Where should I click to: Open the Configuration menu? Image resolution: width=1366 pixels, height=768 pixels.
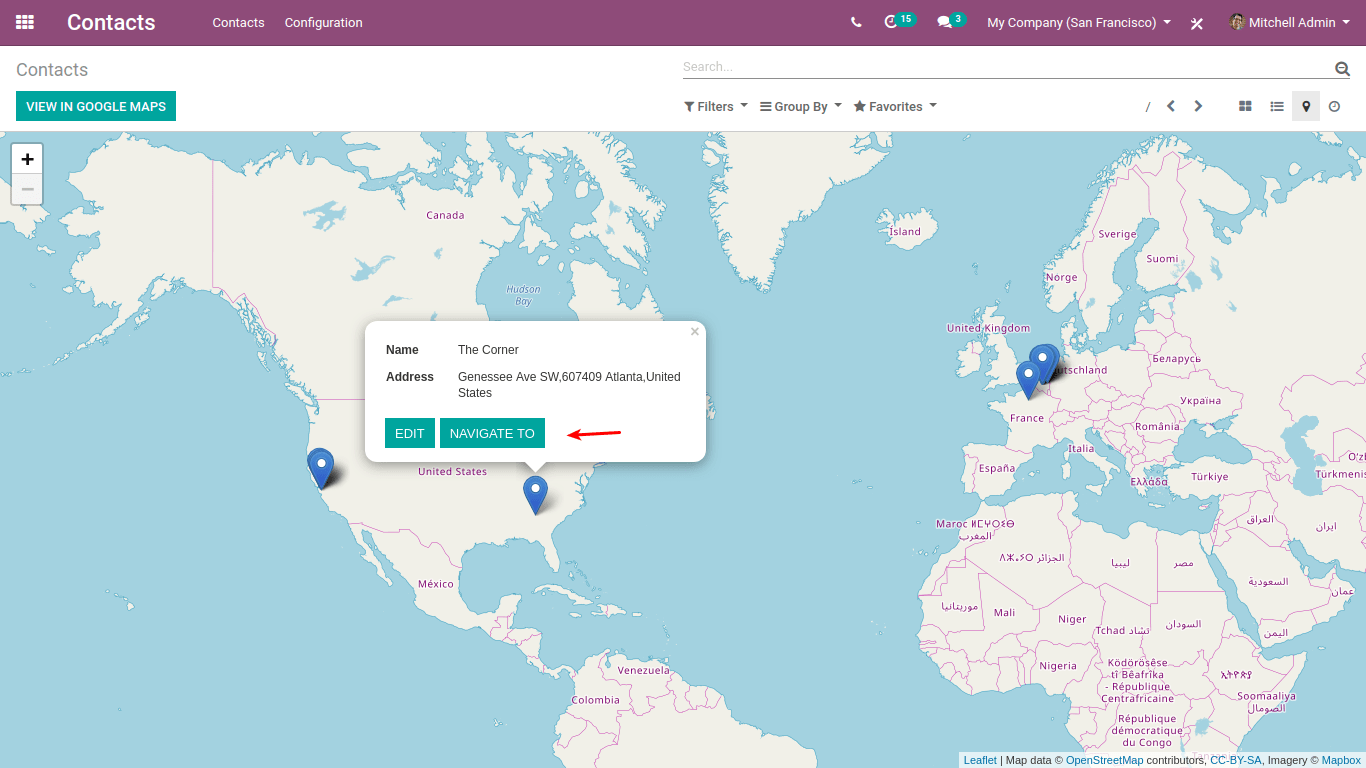point(323,22)
